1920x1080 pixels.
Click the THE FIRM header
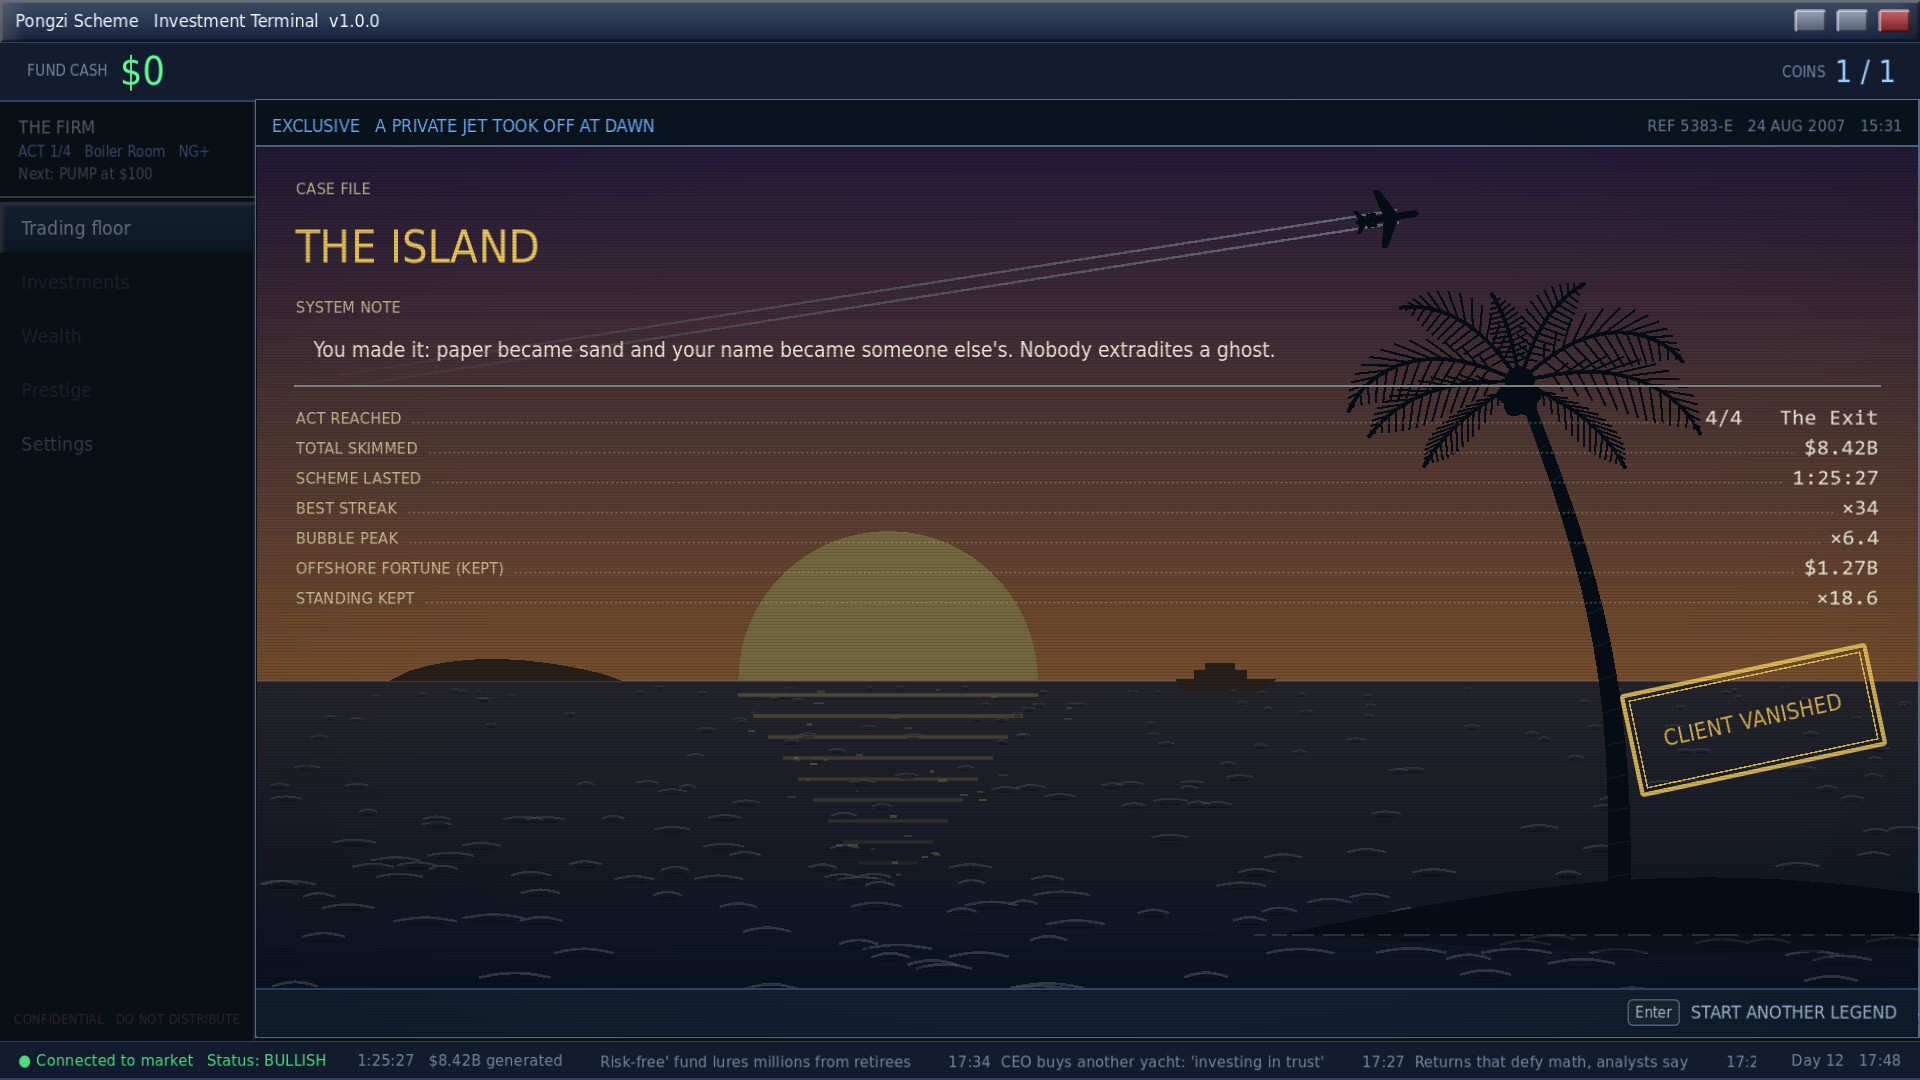pyautogui.click(x=56, y=127)
